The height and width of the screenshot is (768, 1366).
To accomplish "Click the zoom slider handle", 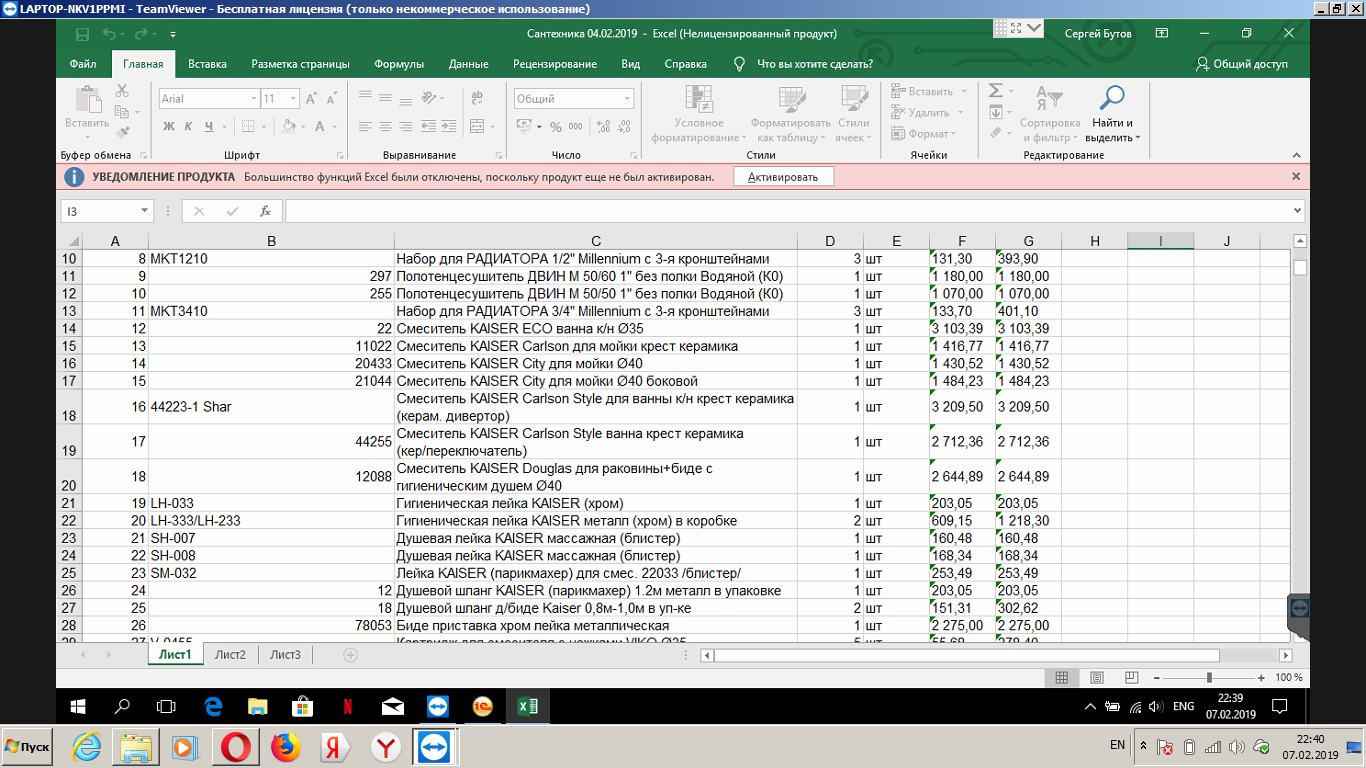I will click(x=1209, y=678).
